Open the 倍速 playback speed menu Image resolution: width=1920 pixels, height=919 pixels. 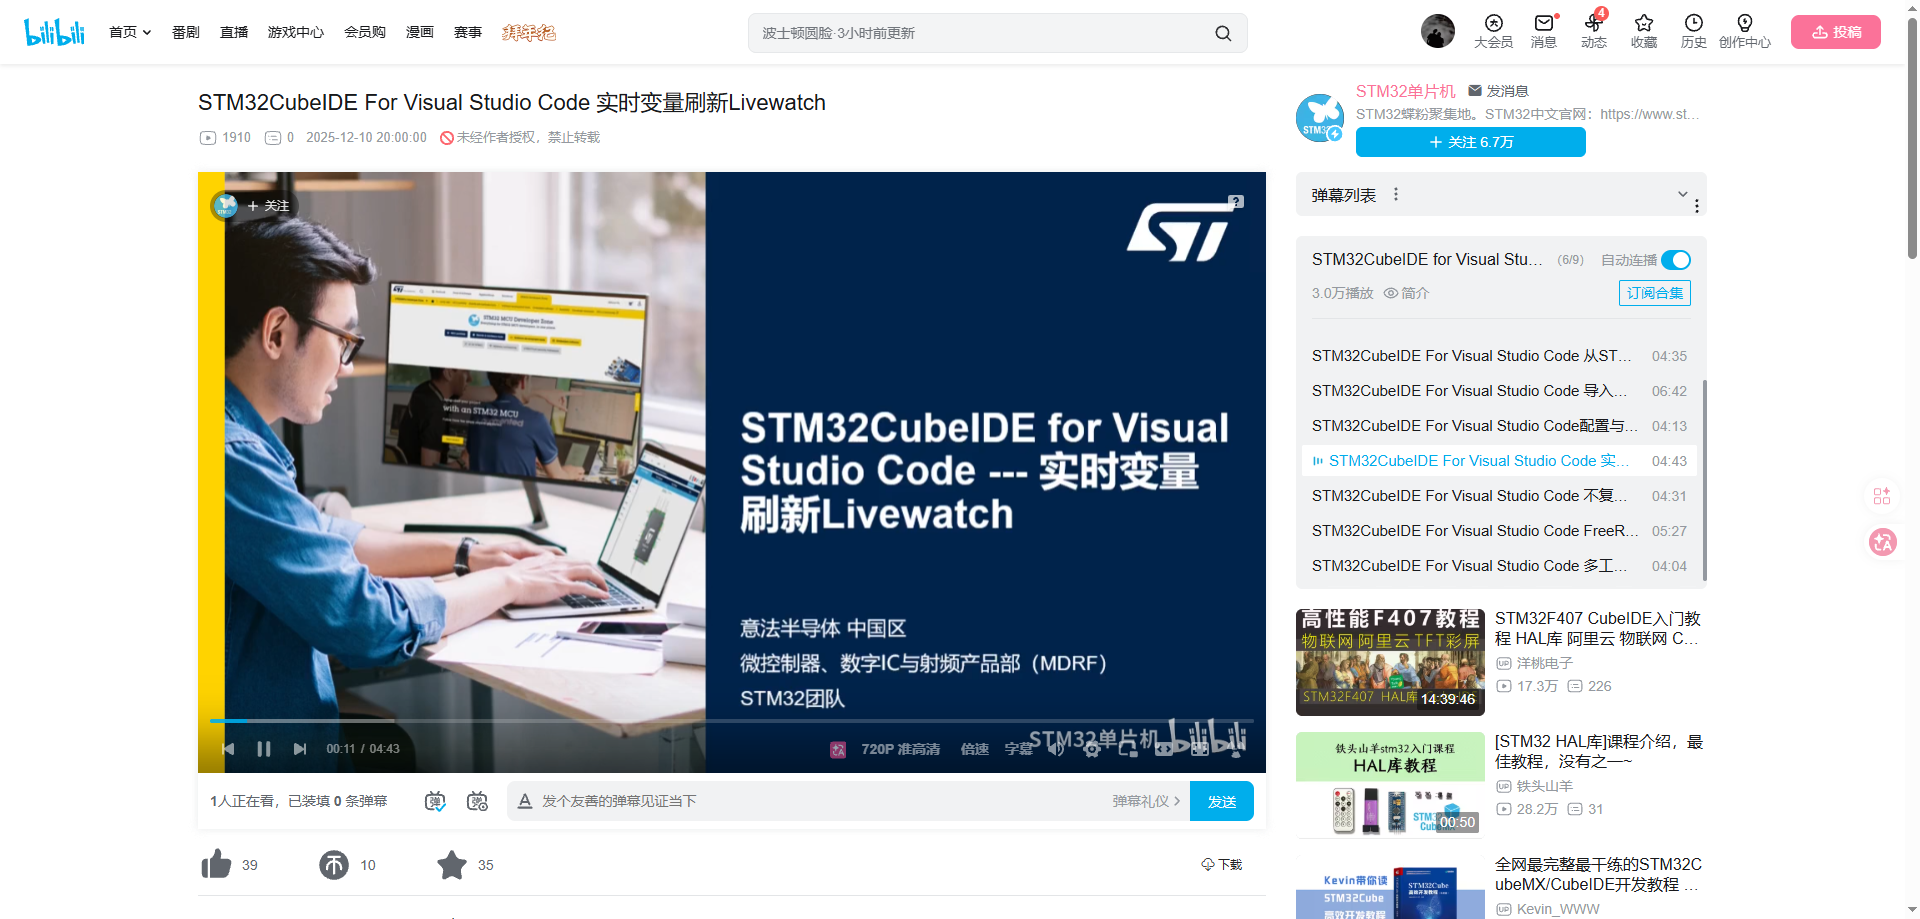point(975,749)
